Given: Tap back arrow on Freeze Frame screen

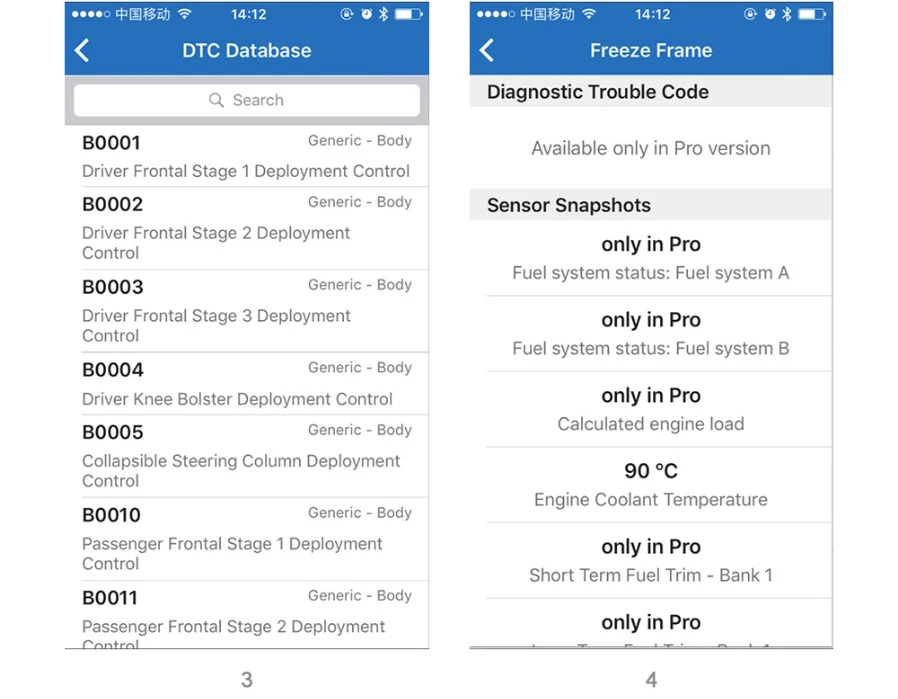Looking at the screenshot, I should click(x=486, y=50).
